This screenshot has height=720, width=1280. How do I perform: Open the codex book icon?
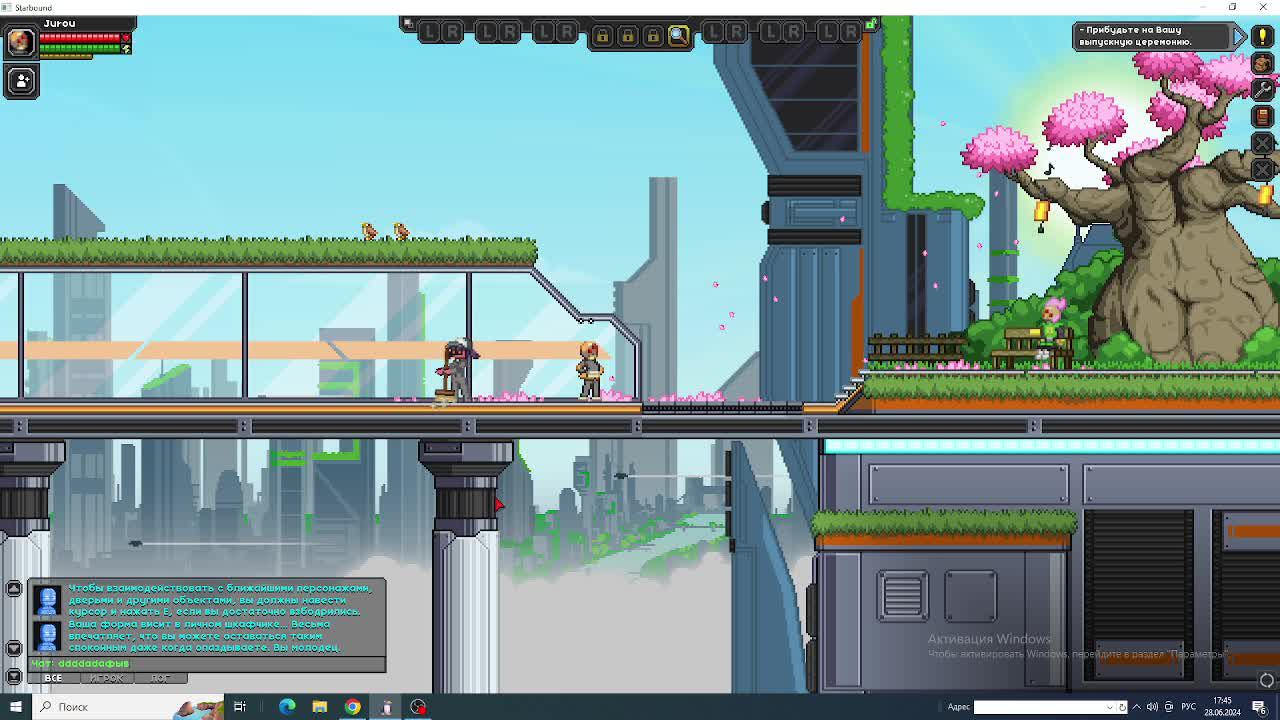tap(1262, 116)
